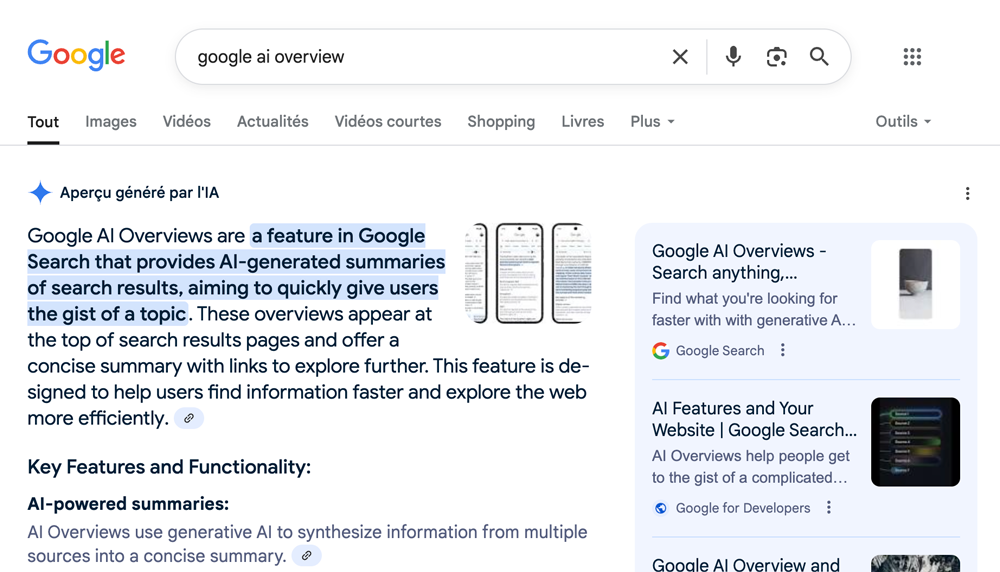Image resolution: width=1000 pixels, height=572 pixels.
Task: Click the Google Search favicon
Action: (661, 351)
